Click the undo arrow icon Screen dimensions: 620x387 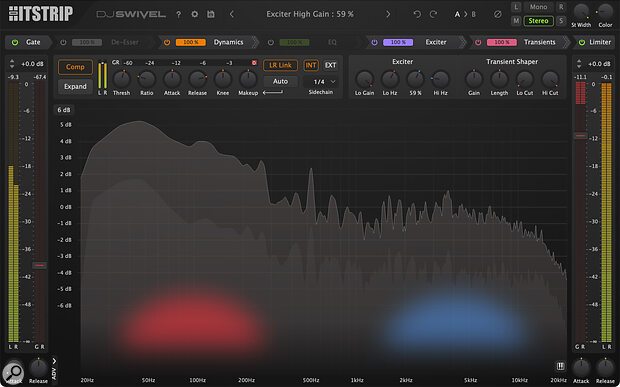pos(417,14)
